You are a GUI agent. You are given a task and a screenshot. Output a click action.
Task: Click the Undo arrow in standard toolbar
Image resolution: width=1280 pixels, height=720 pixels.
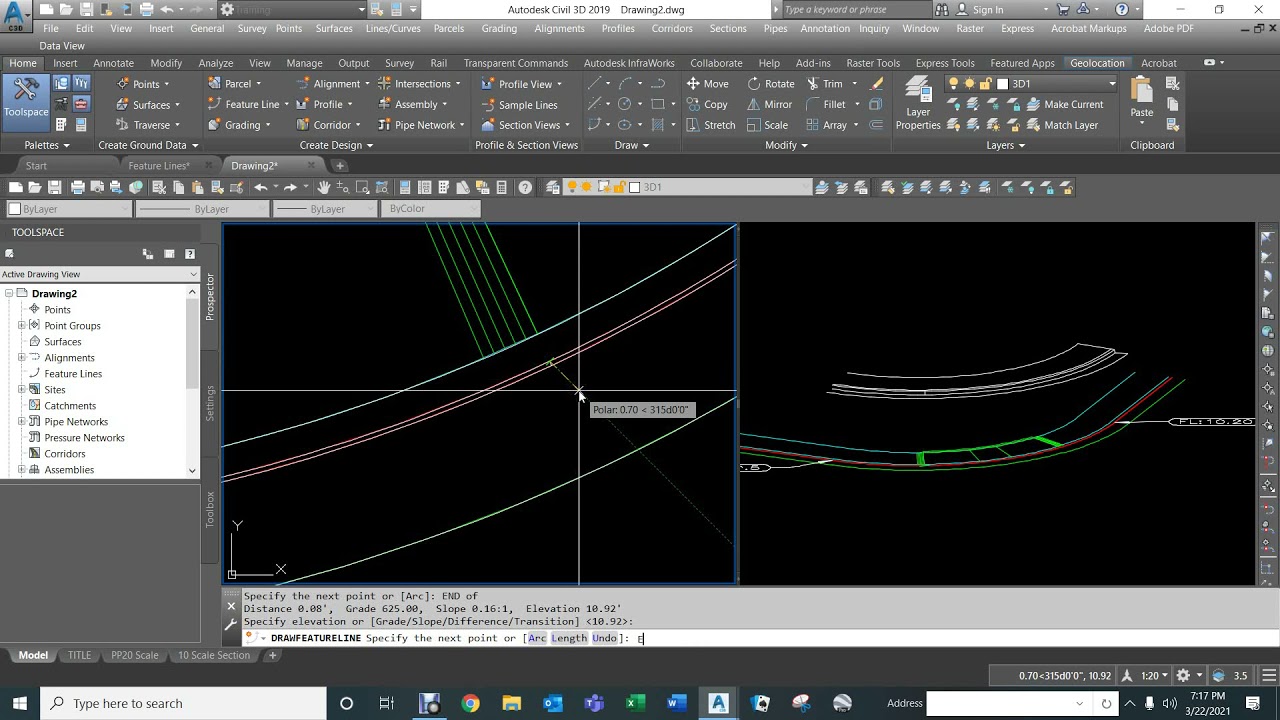point(261,187)
